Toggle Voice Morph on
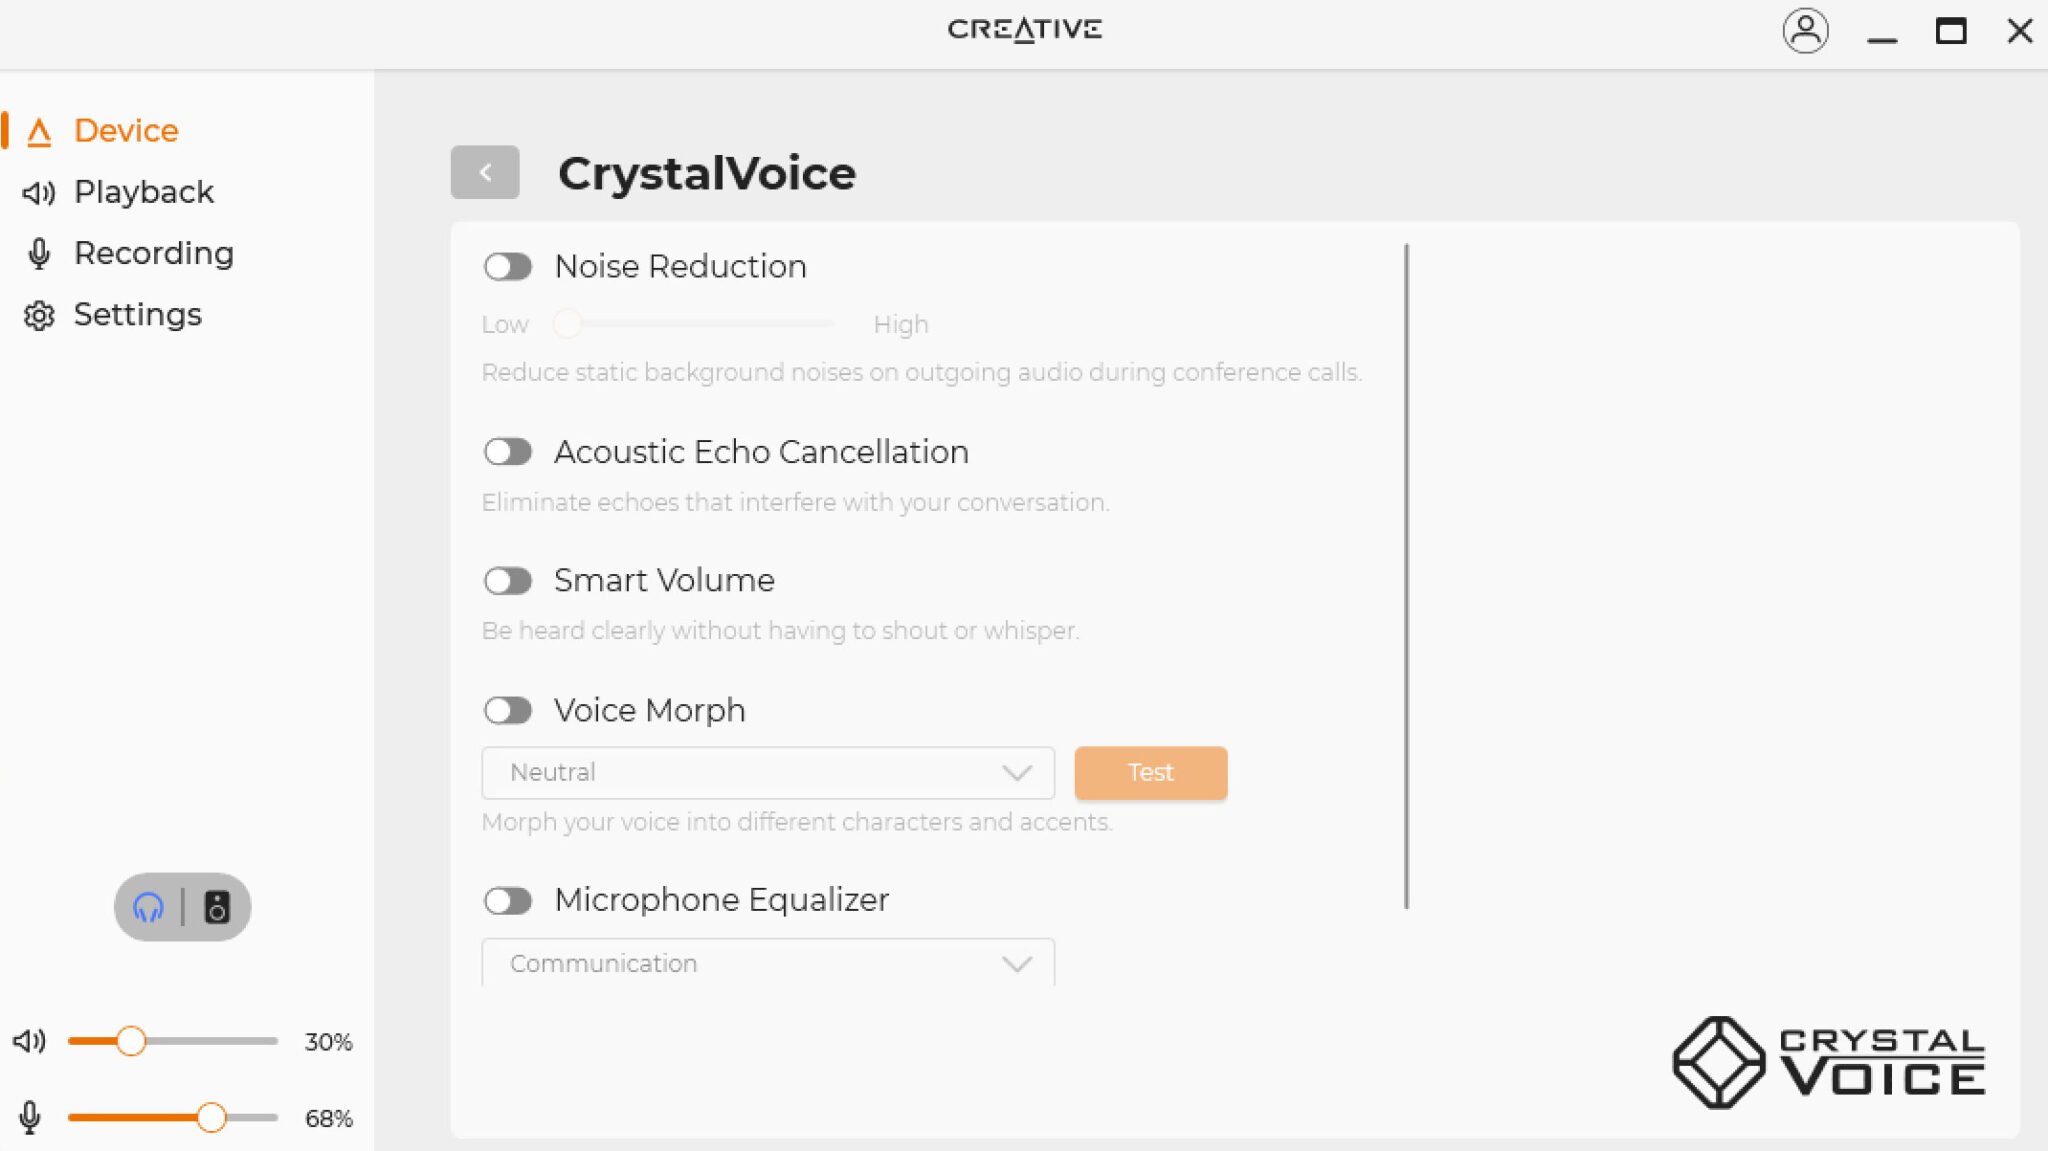2048x1151 pixels. [x=508, y=711]
